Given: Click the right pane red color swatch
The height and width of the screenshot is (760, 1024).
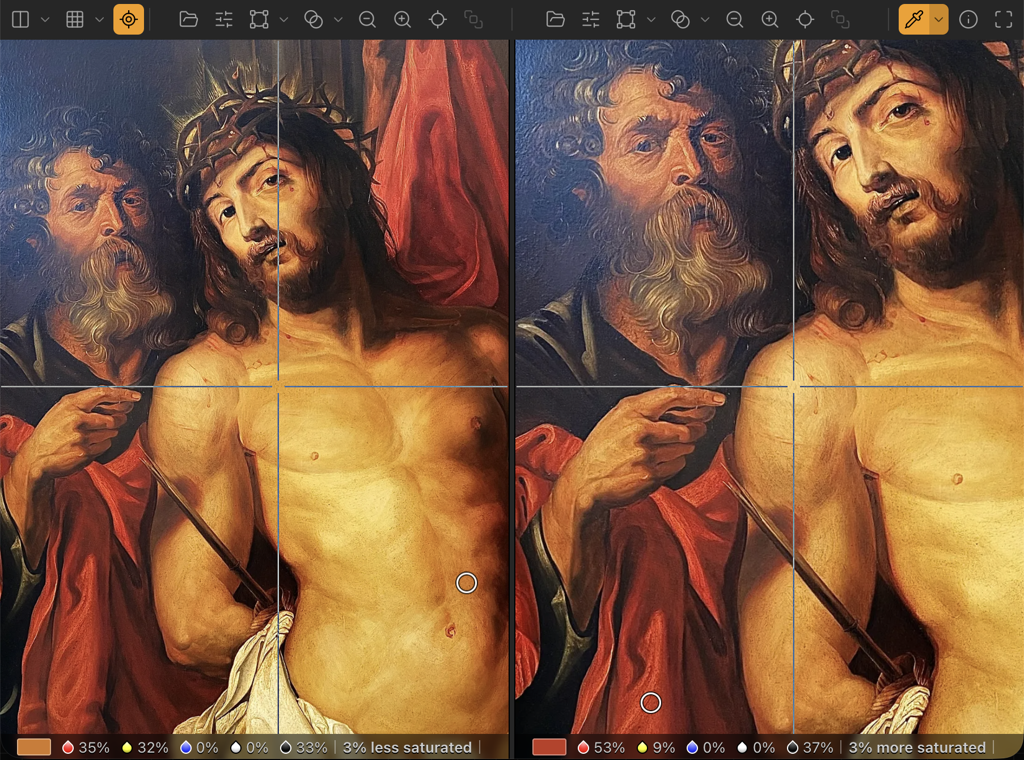Looking at the screenshot, I should [x=549, y=747].
